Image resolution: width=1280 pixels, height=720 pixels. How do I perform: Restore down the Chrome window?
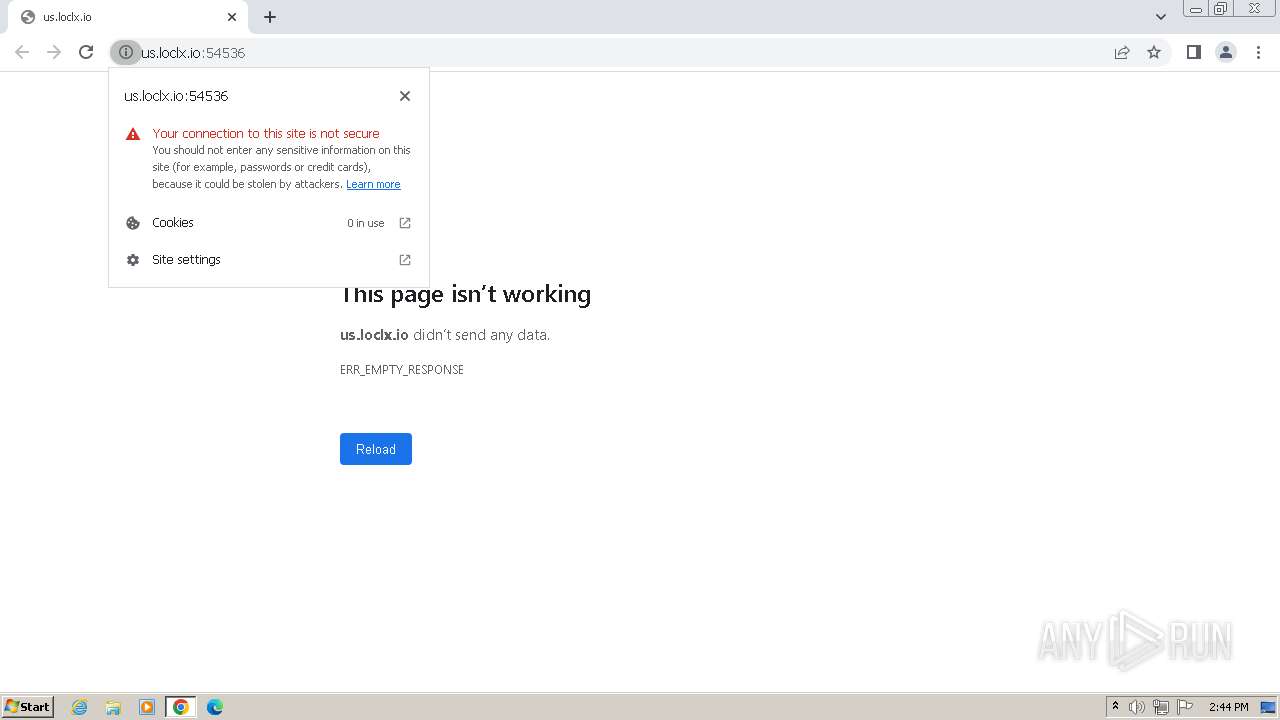[x=1221, y=9]
